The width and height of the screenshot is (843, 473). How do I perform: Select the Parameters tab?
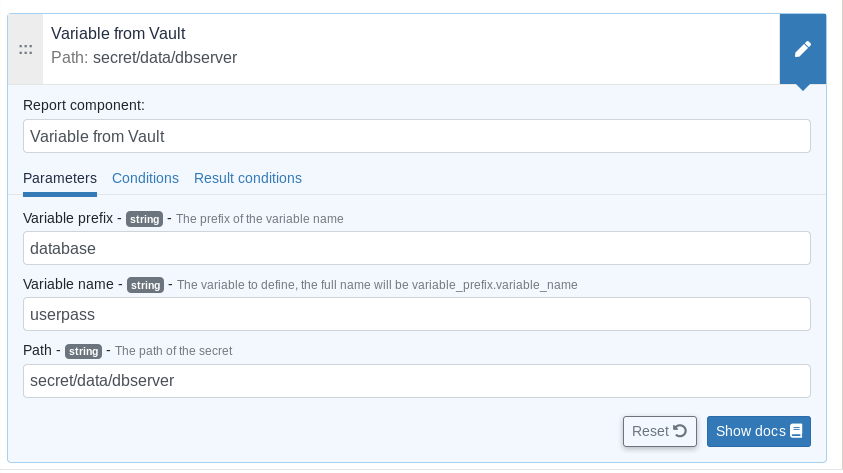click(60, 178)
